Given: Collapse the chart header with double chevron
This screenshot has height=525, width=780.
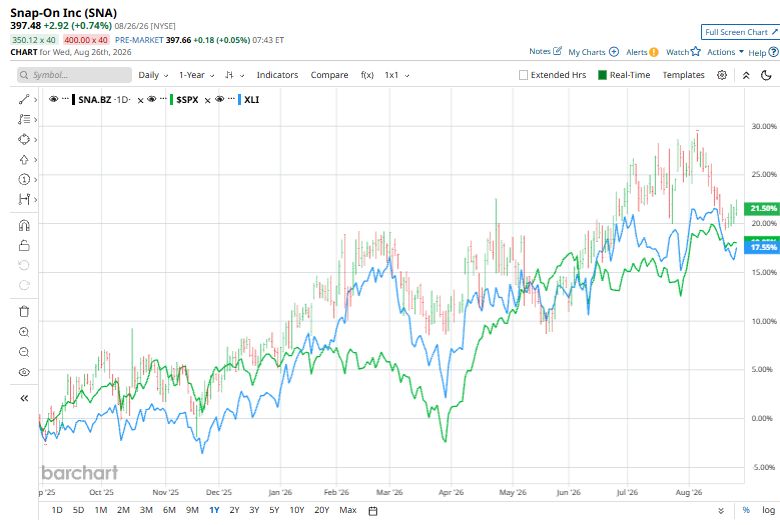Looking at the screenshot, I should click(x=746, y=75).
